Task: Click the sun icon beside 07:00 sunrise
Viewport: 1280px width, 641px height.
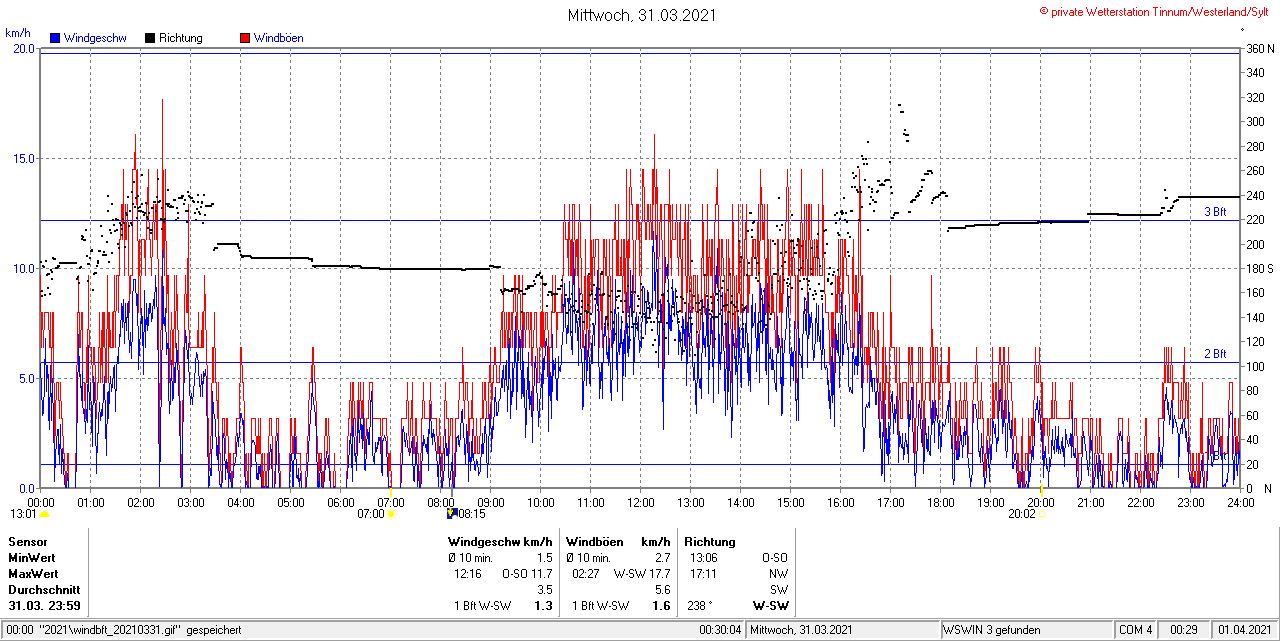Action: [x=391, y=514]
